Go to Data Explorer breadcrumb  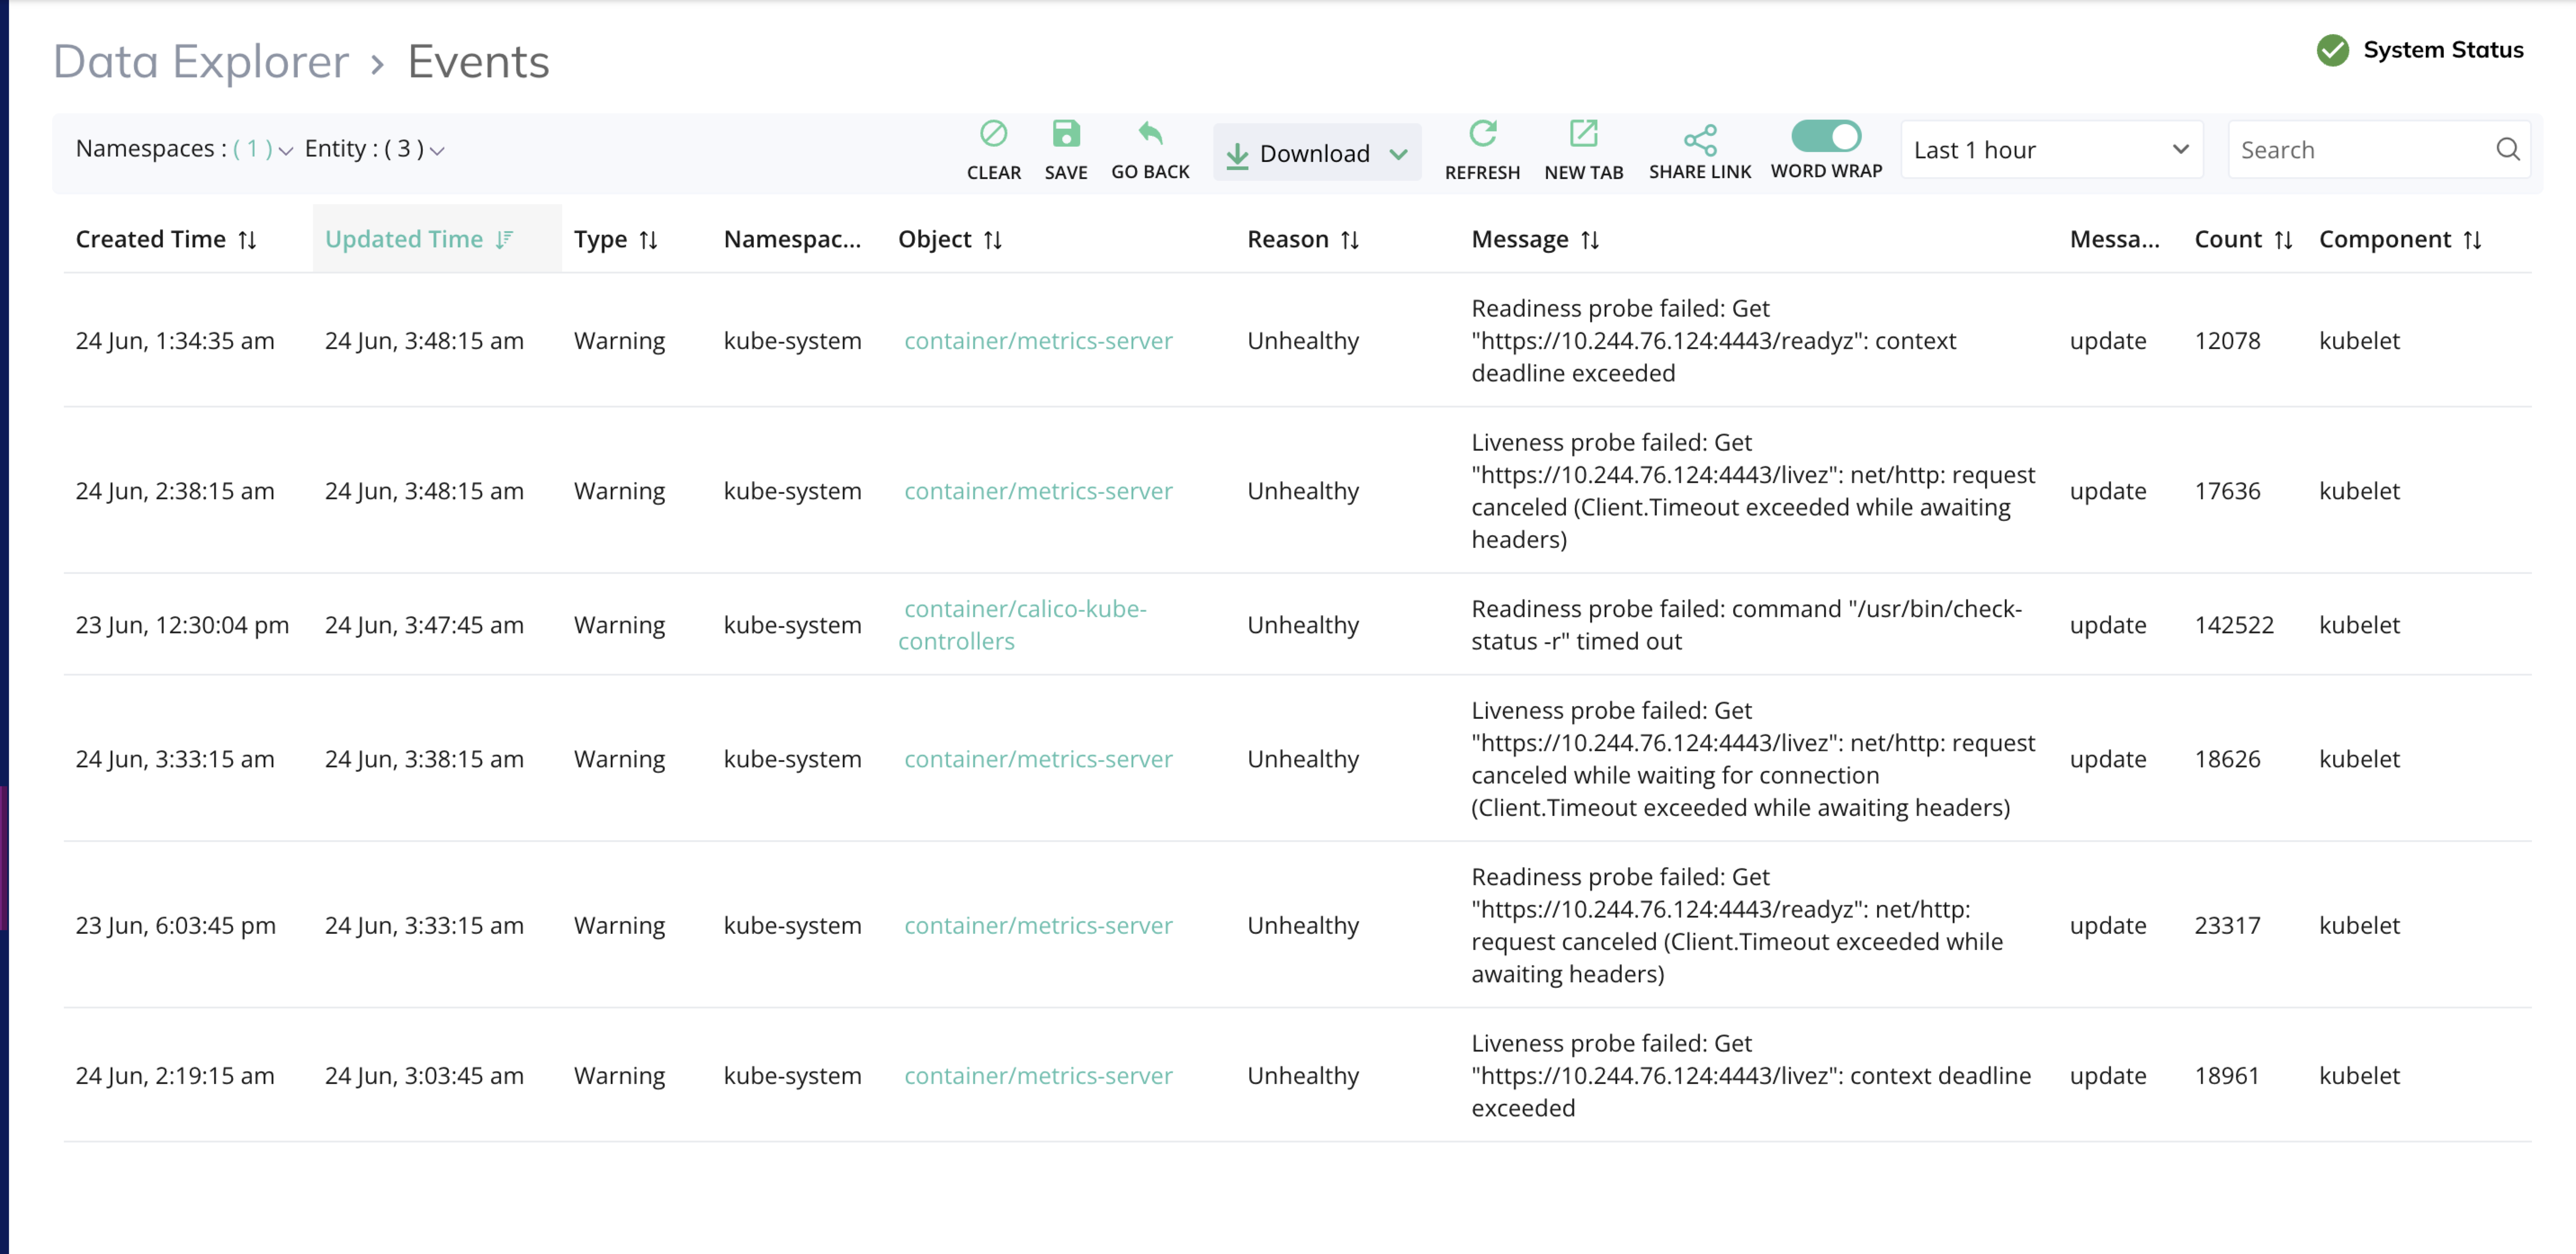pyautogui.click(x=200, y=62)
